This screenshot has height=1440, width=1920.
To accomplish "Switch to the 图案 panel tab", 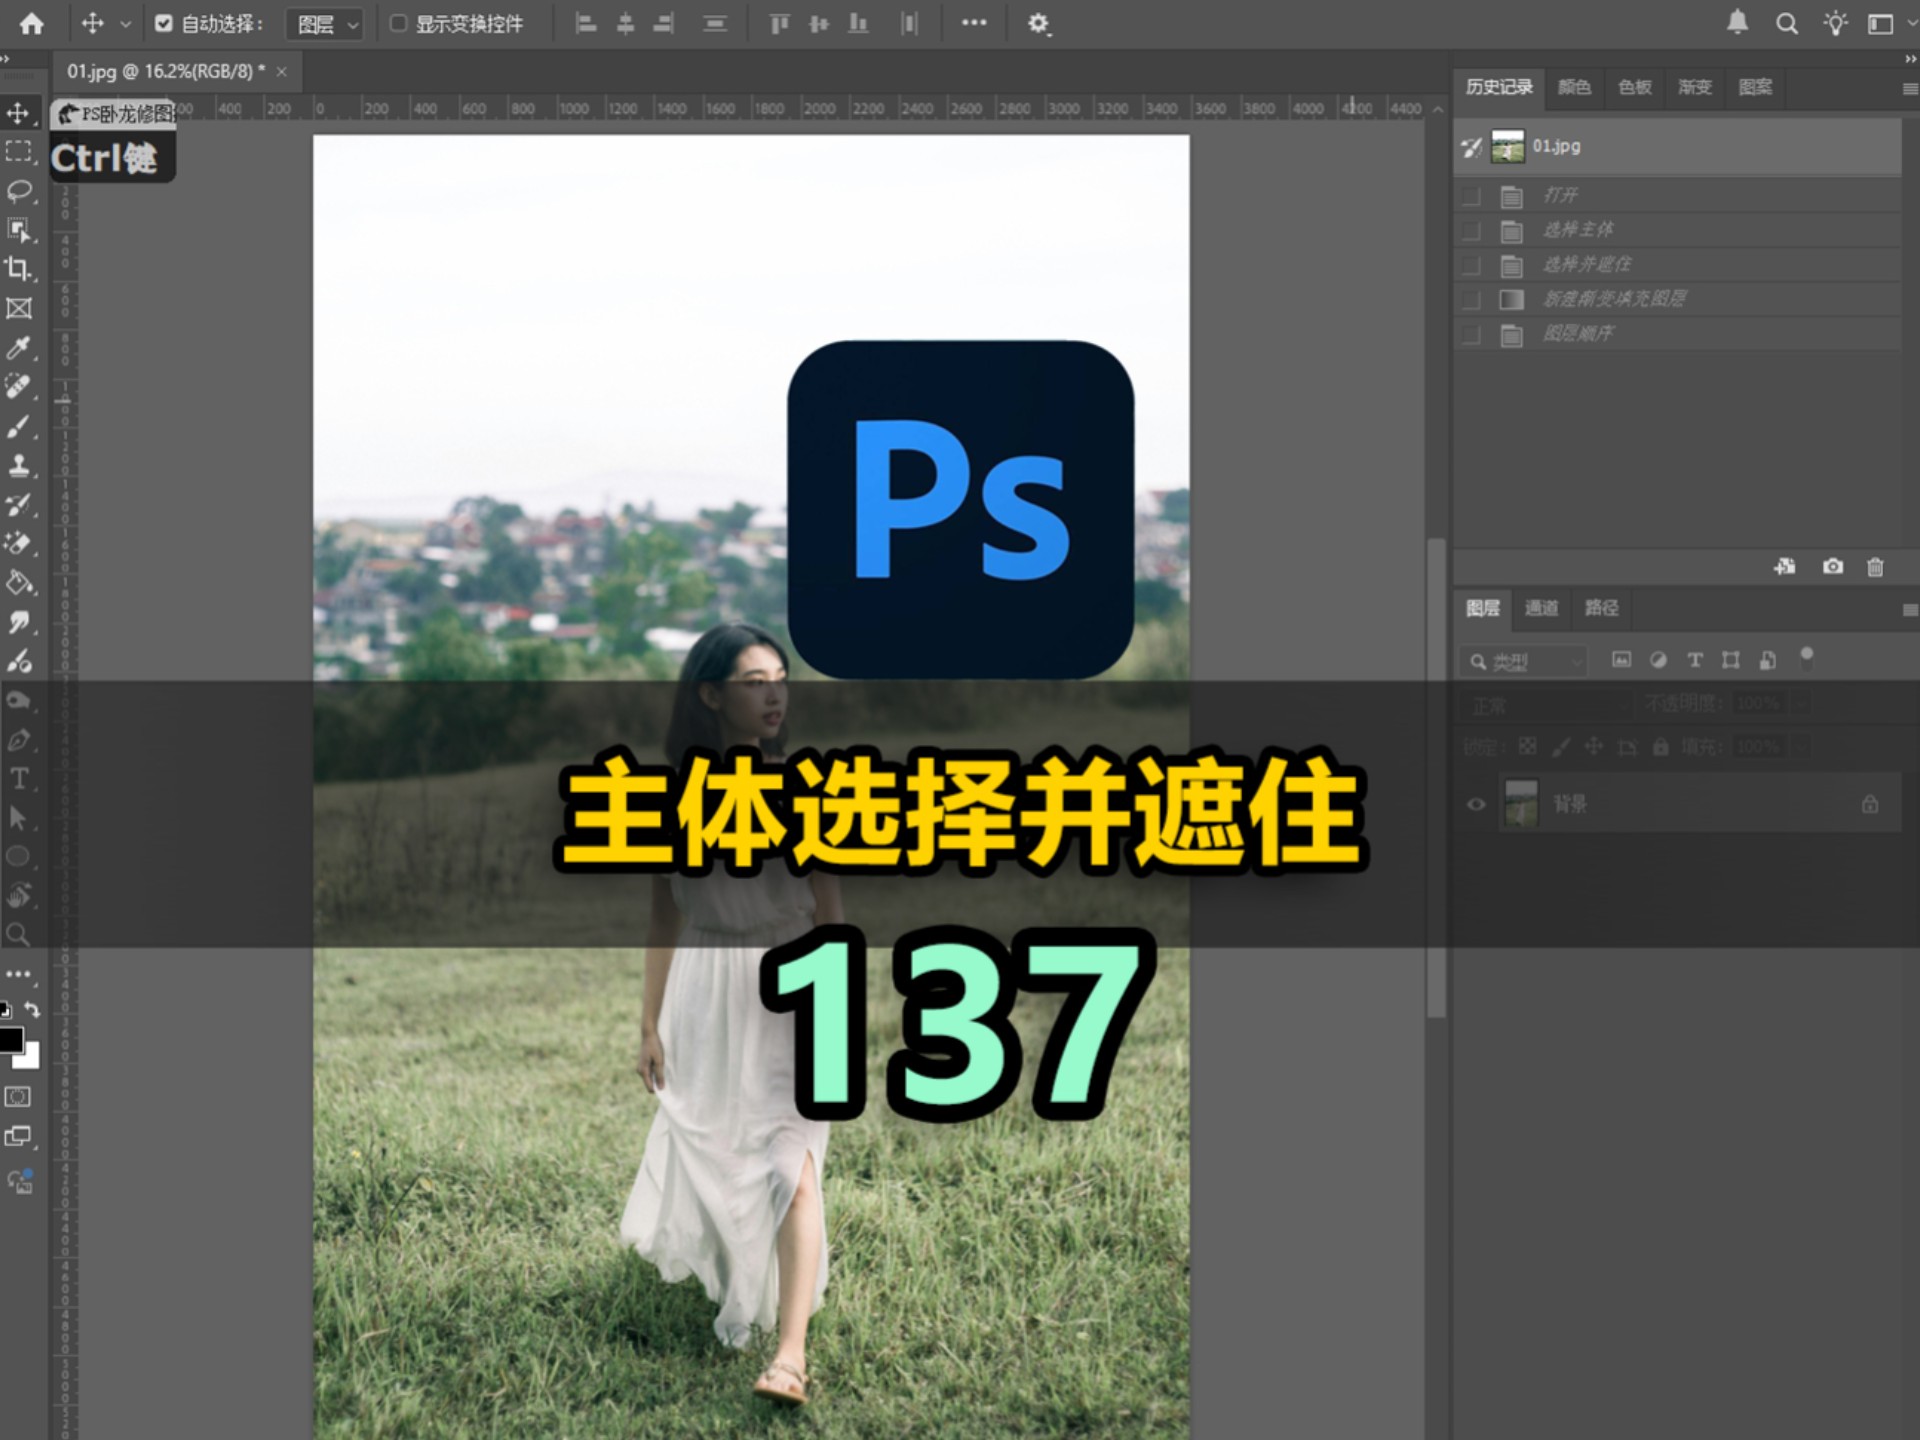I will (x=1755, y=87).
